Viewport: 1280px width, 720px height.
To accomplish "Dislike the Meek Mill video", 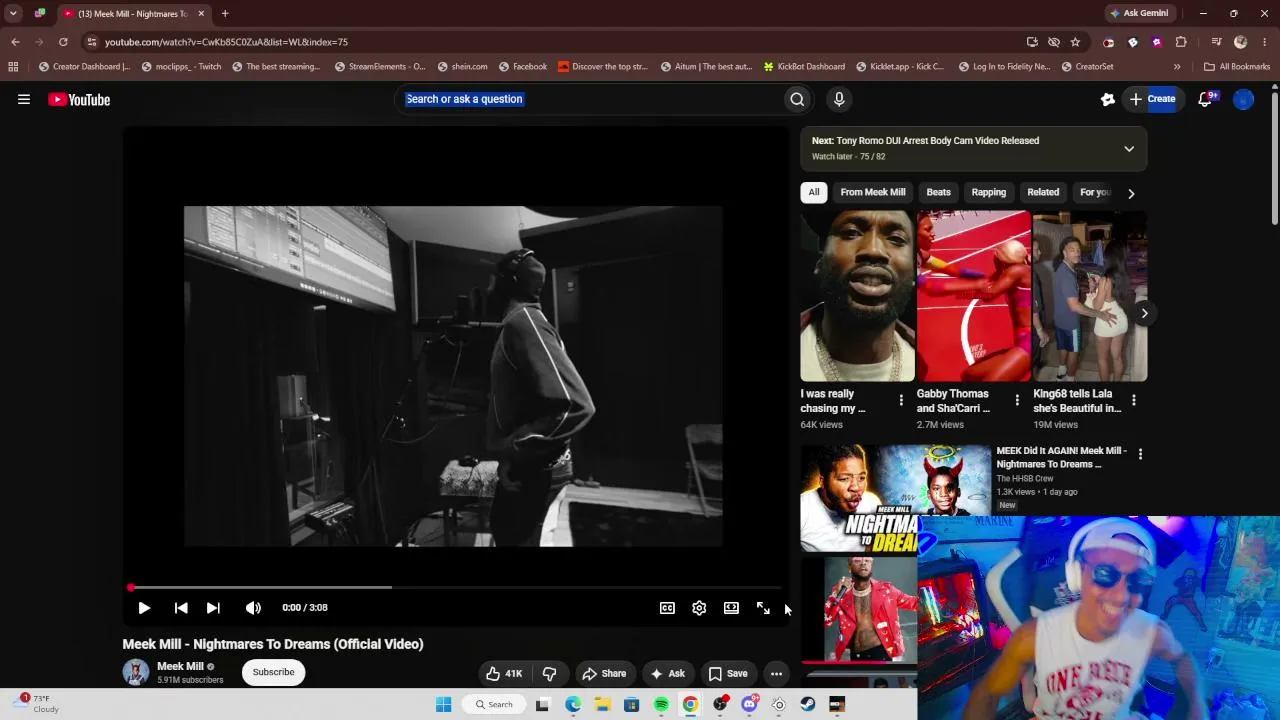I will 549,674.
